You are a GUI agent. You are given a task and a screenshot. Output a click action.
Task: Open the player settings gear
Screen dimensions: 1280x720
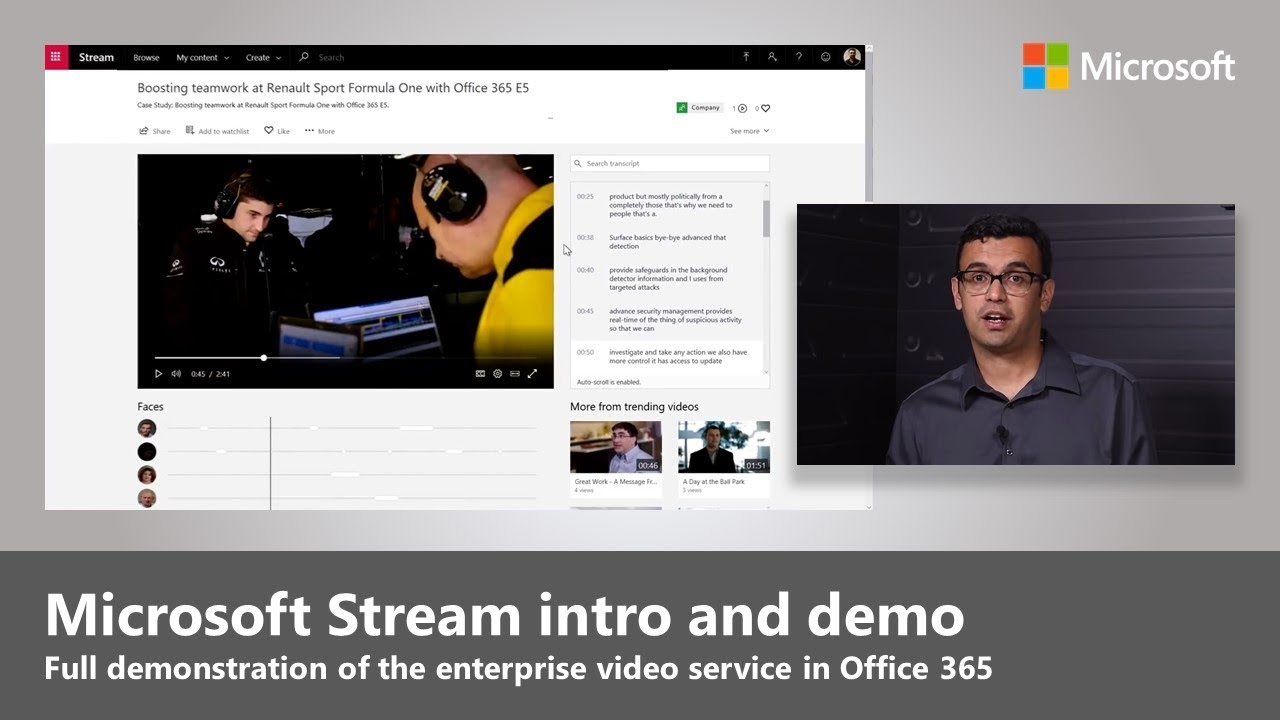(497, 374)
